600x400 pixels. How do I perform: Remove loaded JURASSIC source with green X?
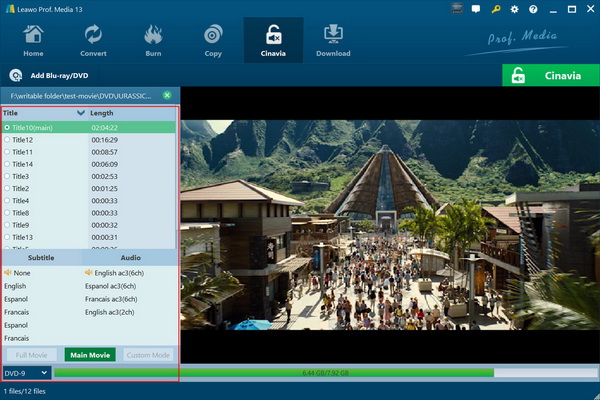click(x=167, y=95)
